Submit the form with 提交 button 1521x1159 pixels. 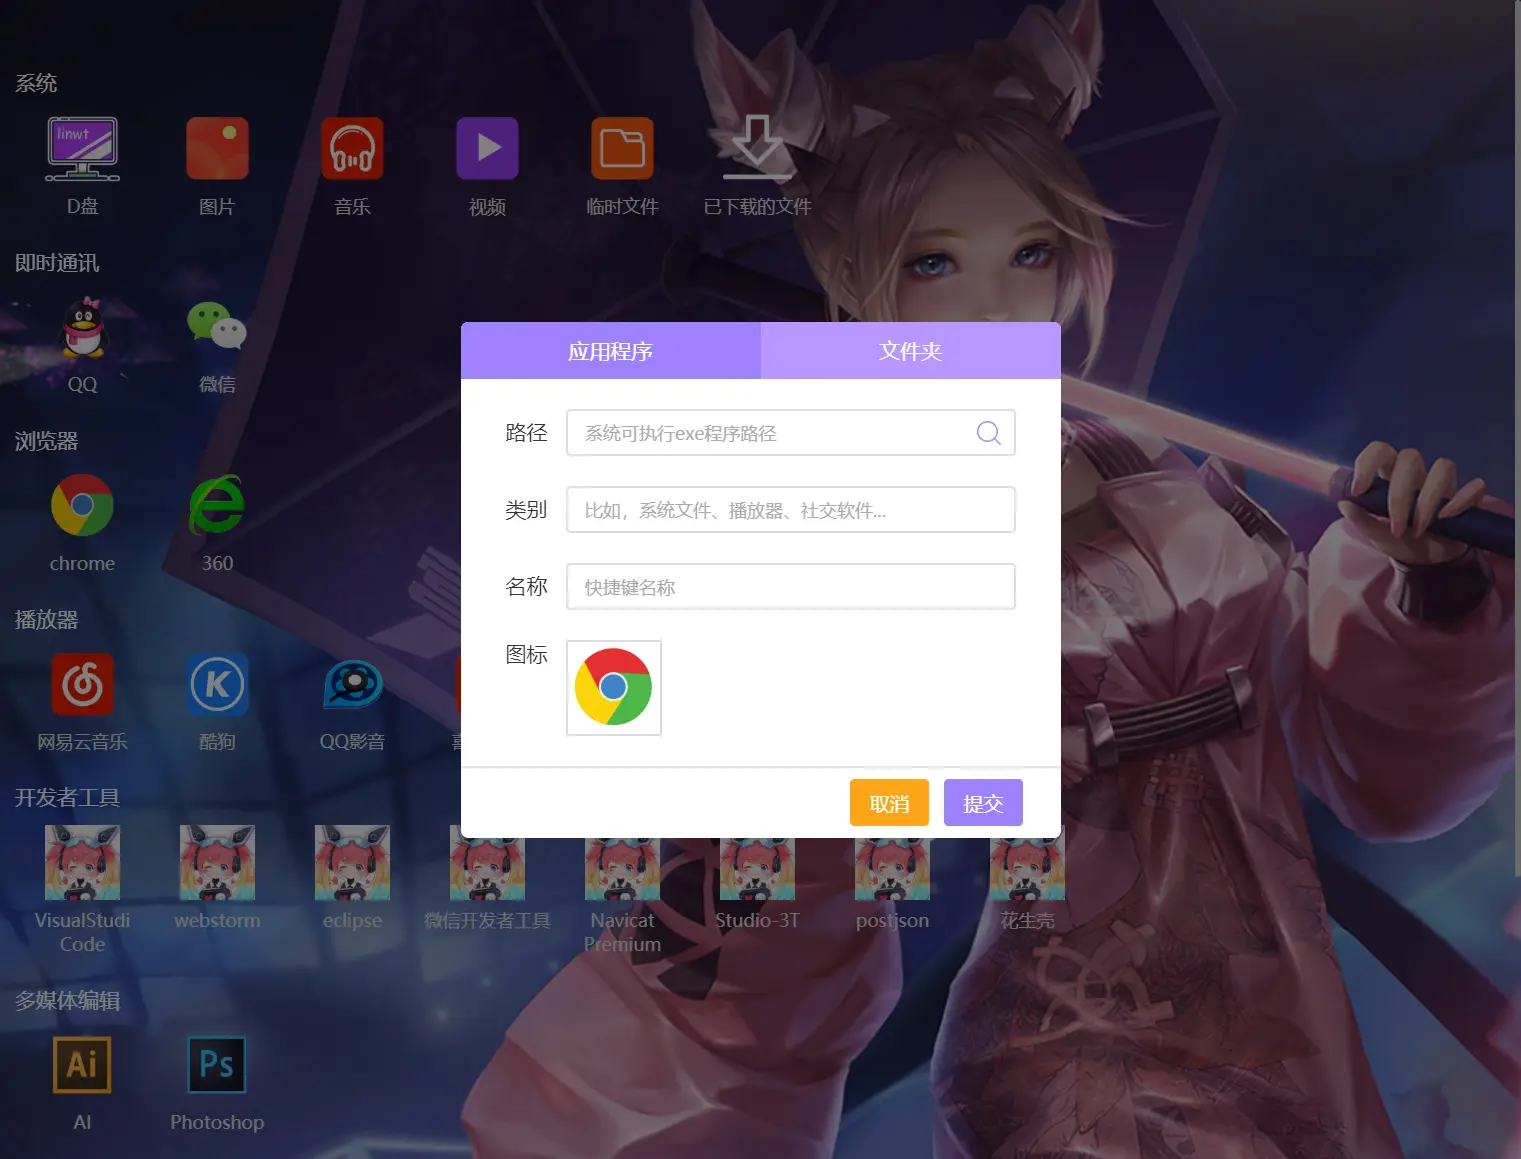983,803
